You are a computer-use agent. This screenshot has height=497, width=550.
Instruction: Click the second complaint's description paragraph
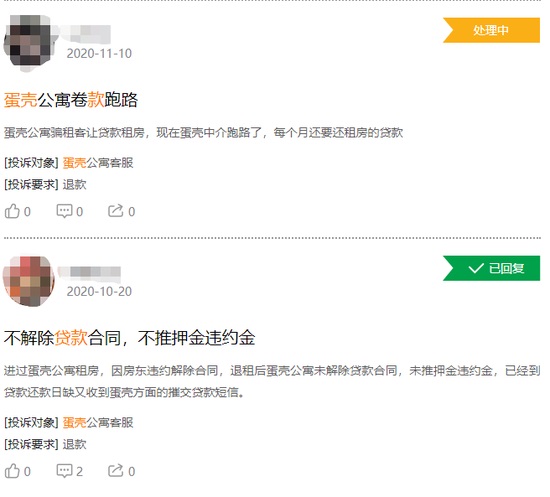(272, 381)
